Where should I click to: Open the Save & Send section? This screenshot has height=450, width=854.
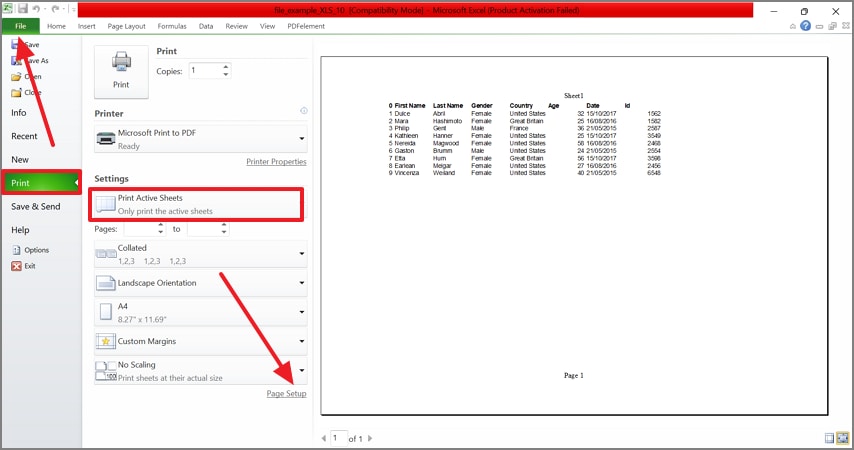coord(35,206)
